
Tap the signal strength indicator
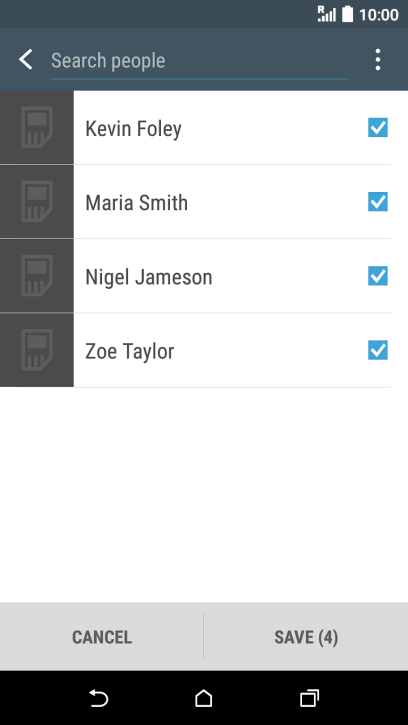pos(327,14)
